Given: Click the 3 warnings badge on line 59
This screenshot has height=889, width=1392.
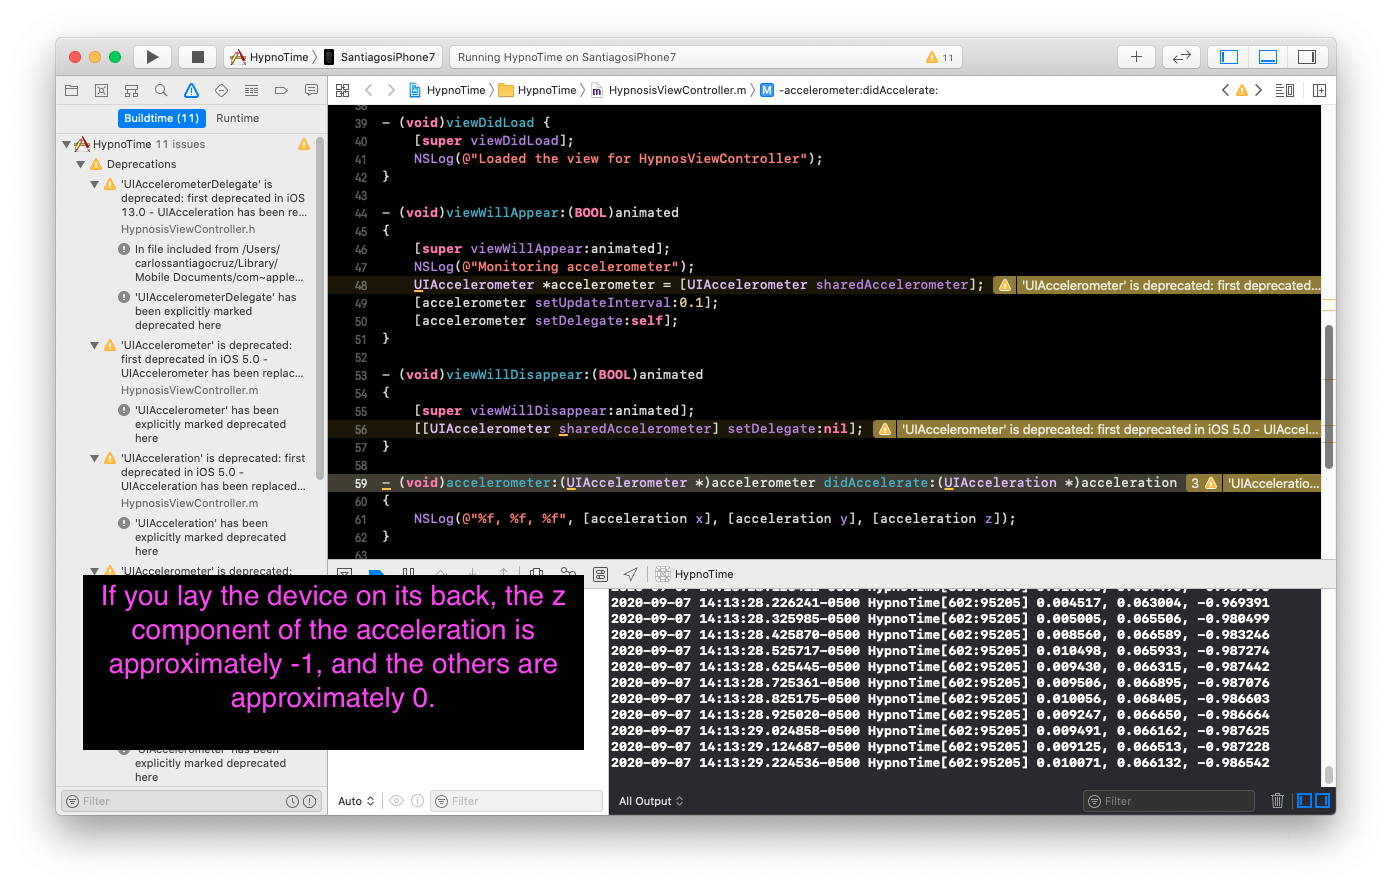Looking at the screenshot, I should (x=1203, y=483).
